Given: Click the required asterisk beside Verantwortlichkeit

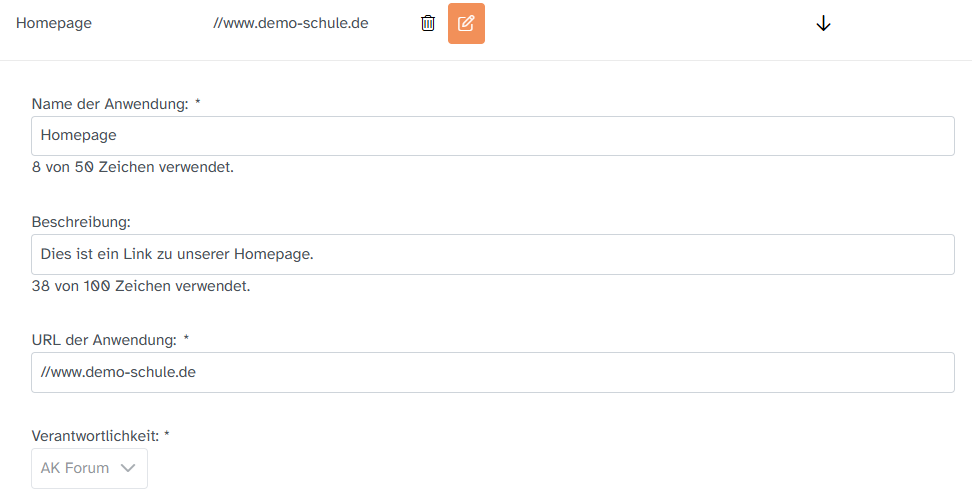Looking at the screenshot, I should 167,435.
